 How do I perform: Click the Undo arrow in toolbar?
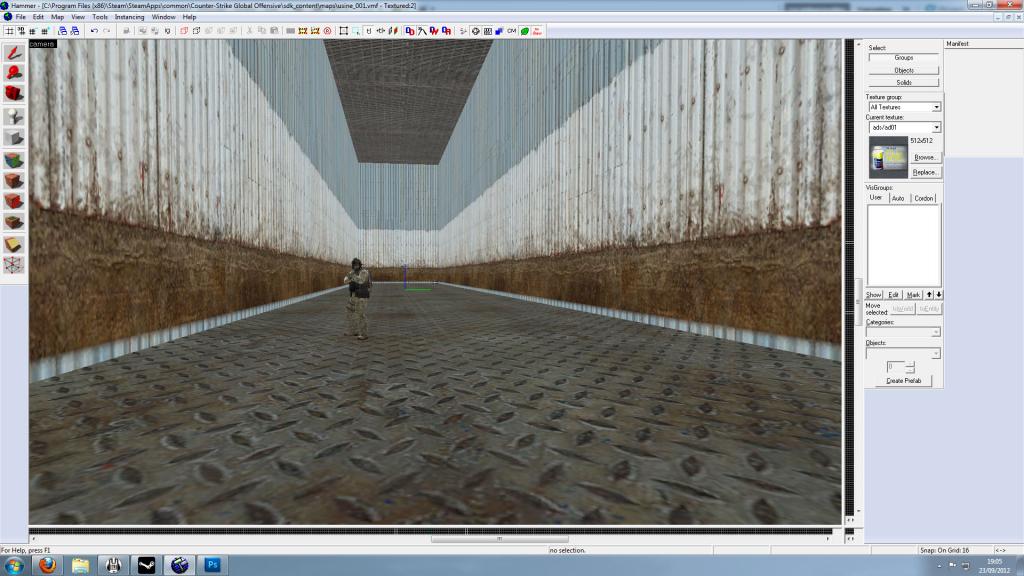click(95, 31)
